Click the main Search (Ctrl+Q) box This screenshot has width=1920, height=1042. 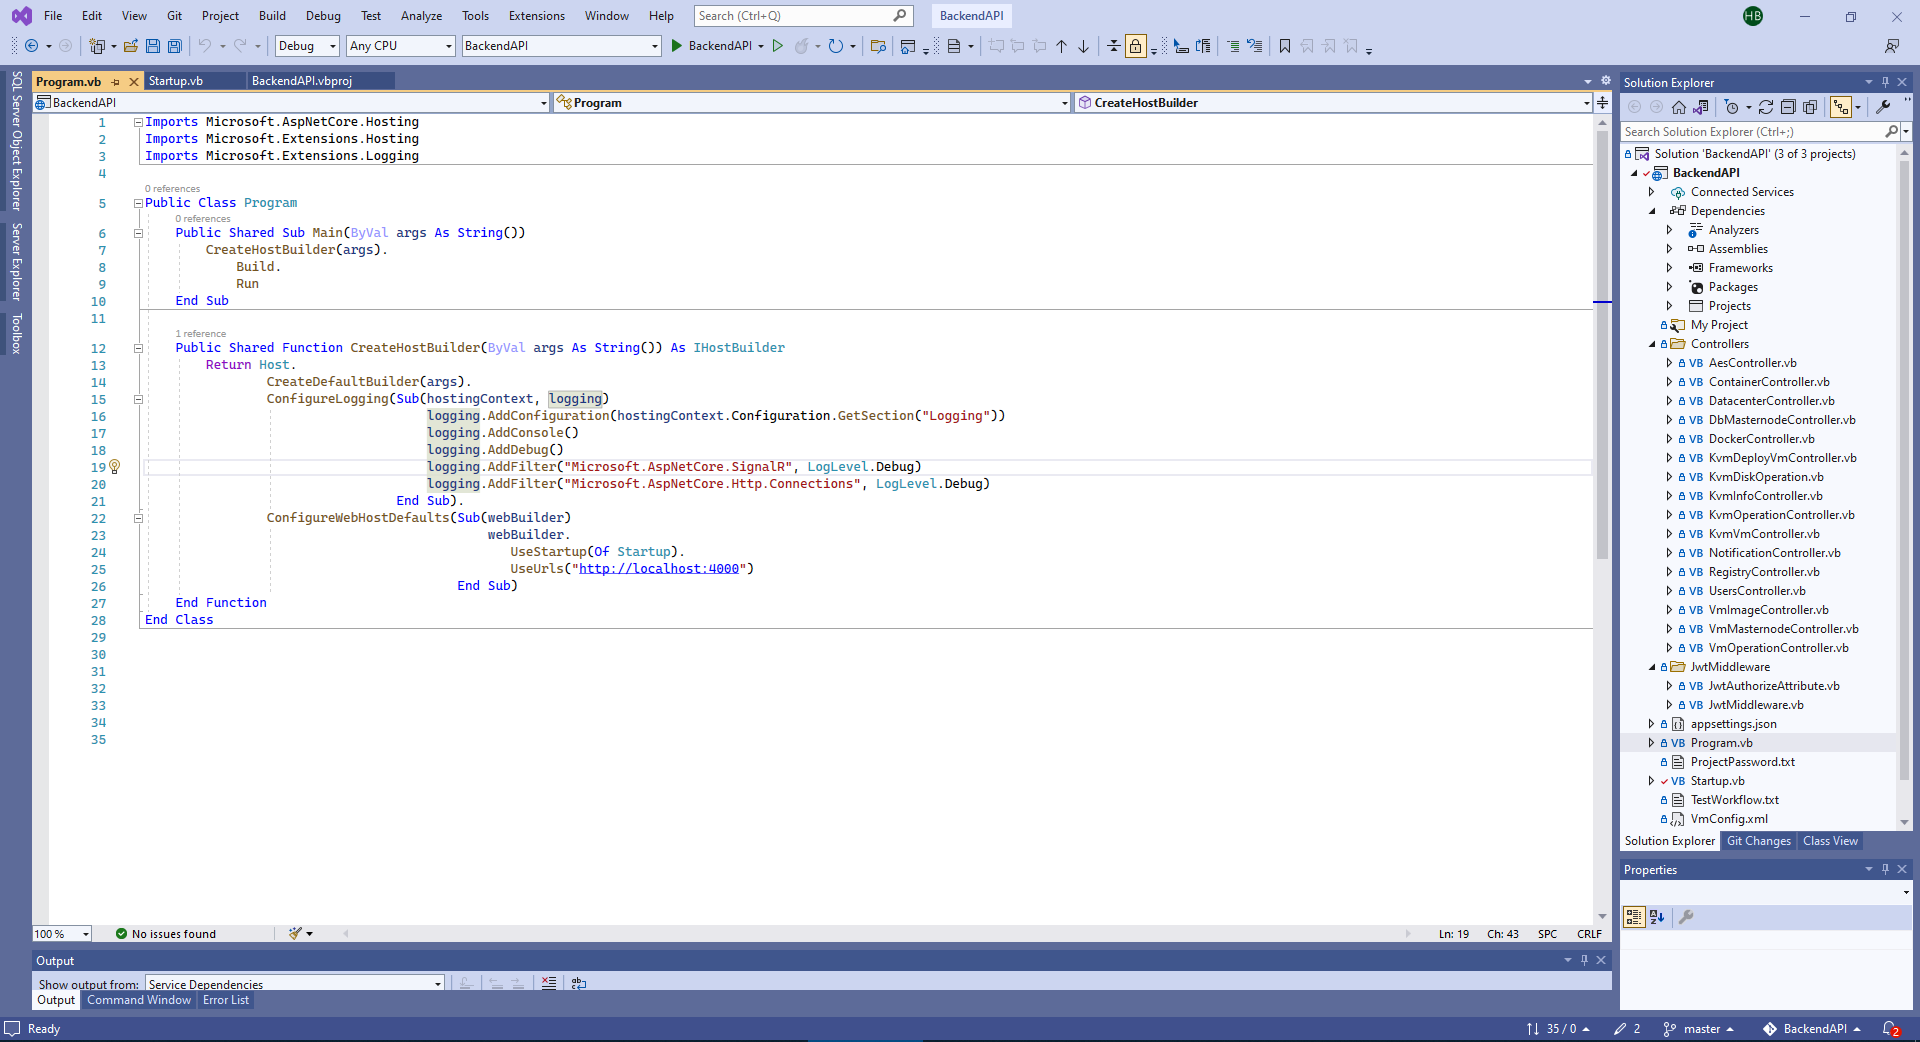pos(803,16)
